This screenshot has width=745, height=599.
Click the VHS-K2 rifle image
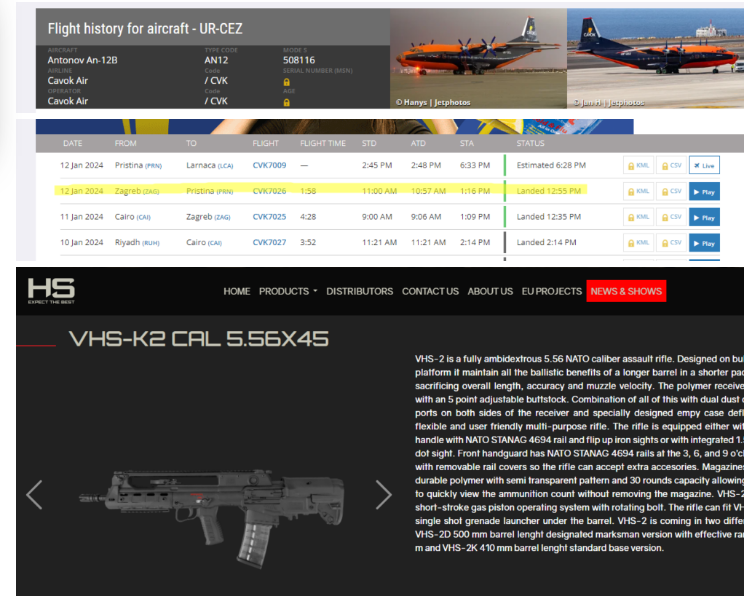(x=212, y=518)
